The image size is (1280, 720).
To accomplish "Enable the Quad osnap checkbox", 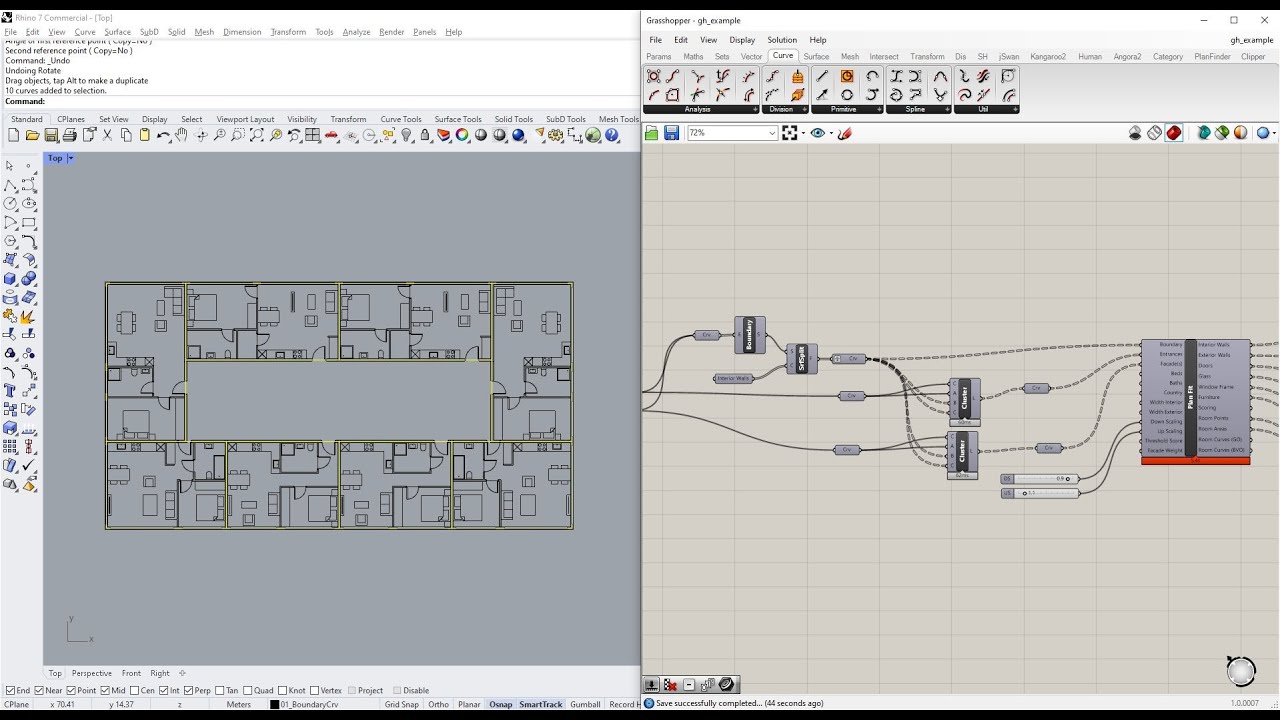I will [248, 690].
